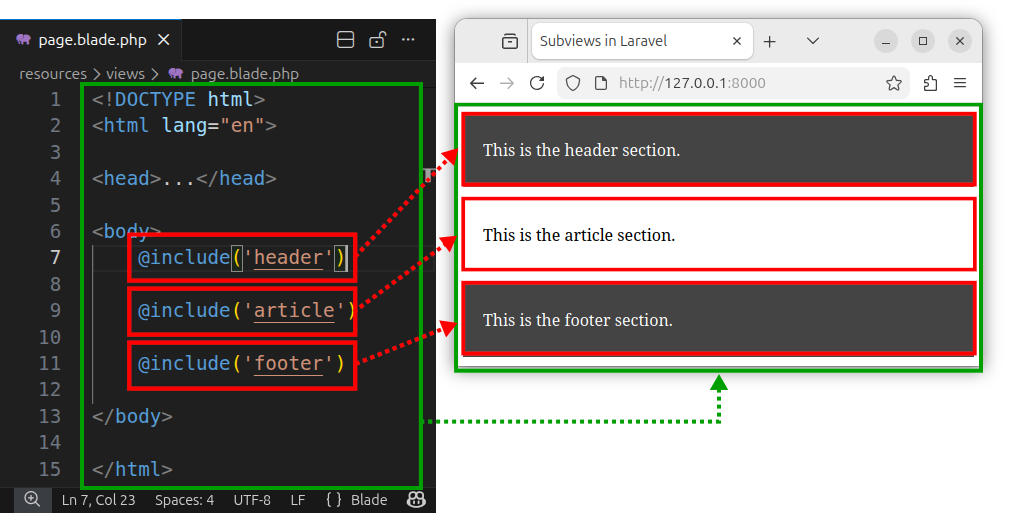Open the browser hamburger menu

(960, 83)
